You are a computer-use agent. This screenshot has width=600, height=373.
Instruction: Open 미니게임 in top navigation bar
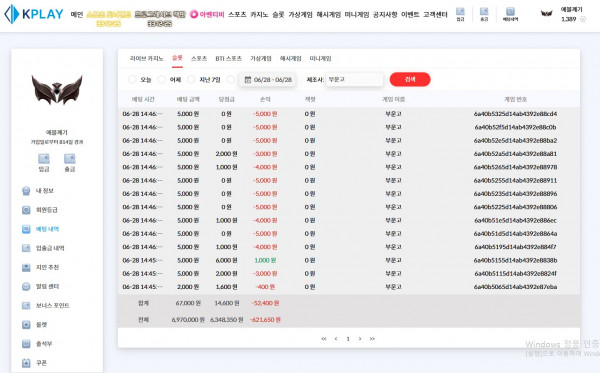[357, 15]
